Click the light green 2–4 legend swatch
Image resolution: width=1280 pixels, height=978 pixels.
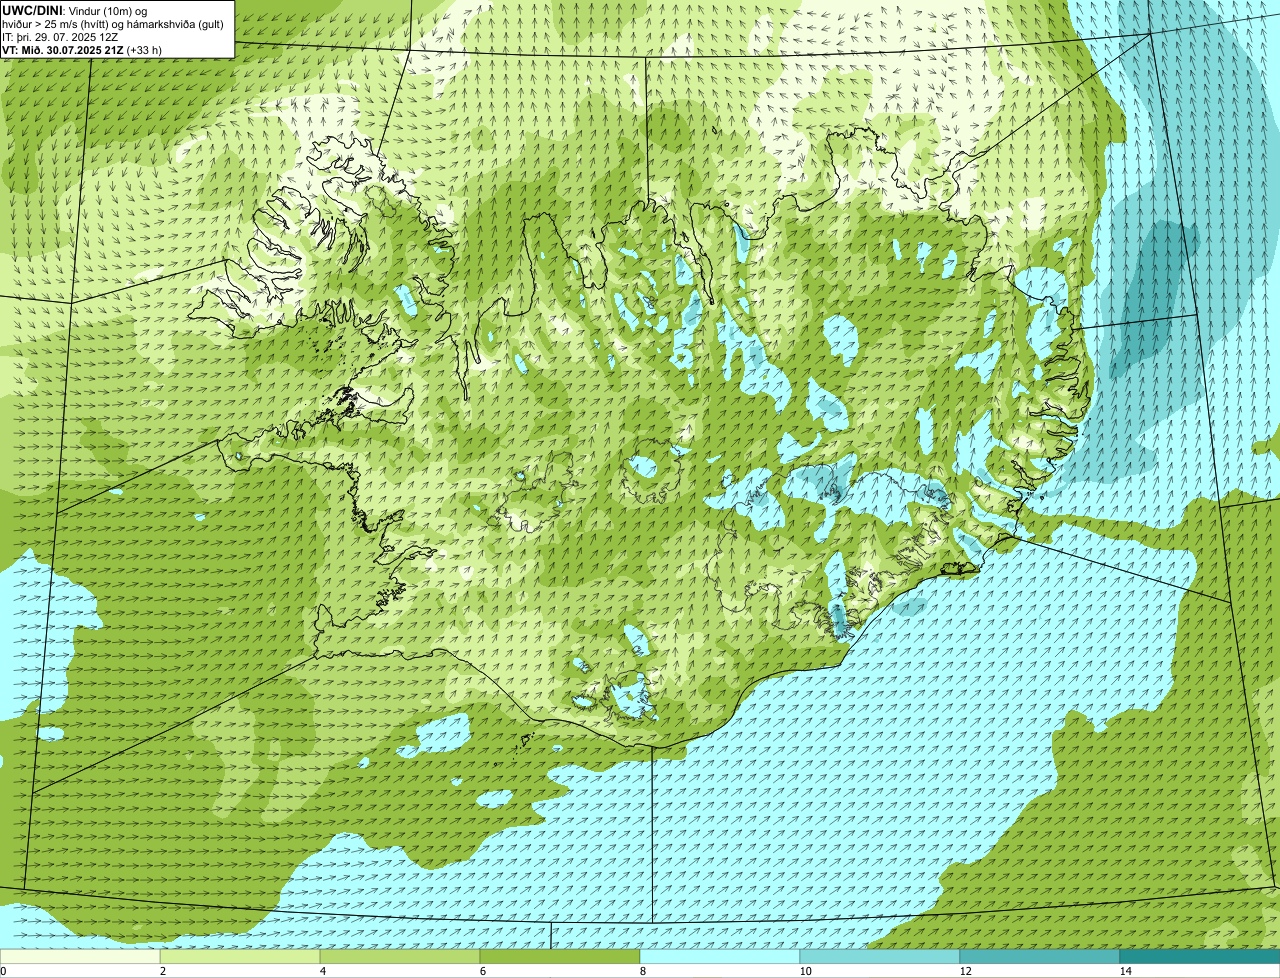pyautogui.click(x=240, y=957)
